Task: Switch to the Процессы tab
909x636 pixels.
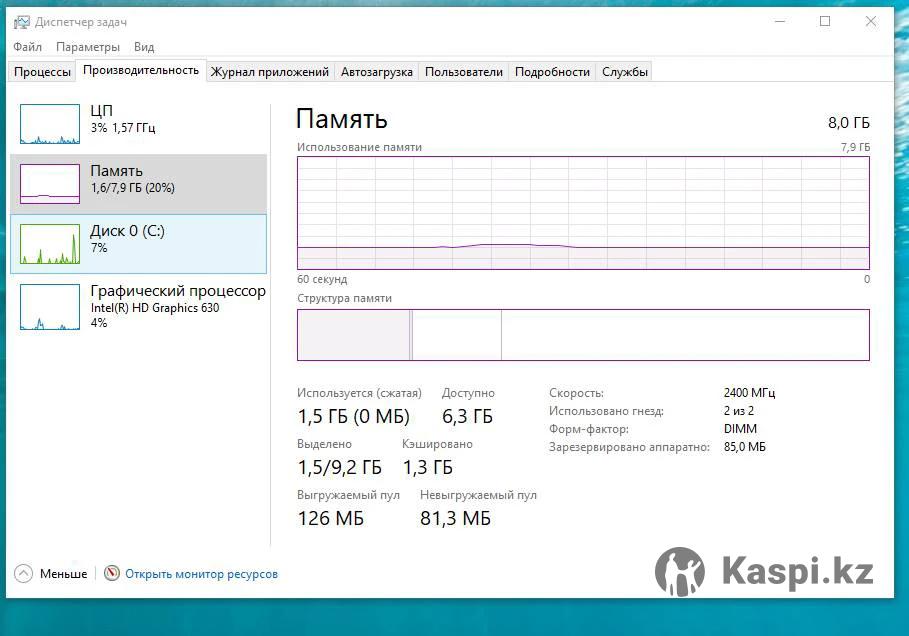Action: coord(42,72)
